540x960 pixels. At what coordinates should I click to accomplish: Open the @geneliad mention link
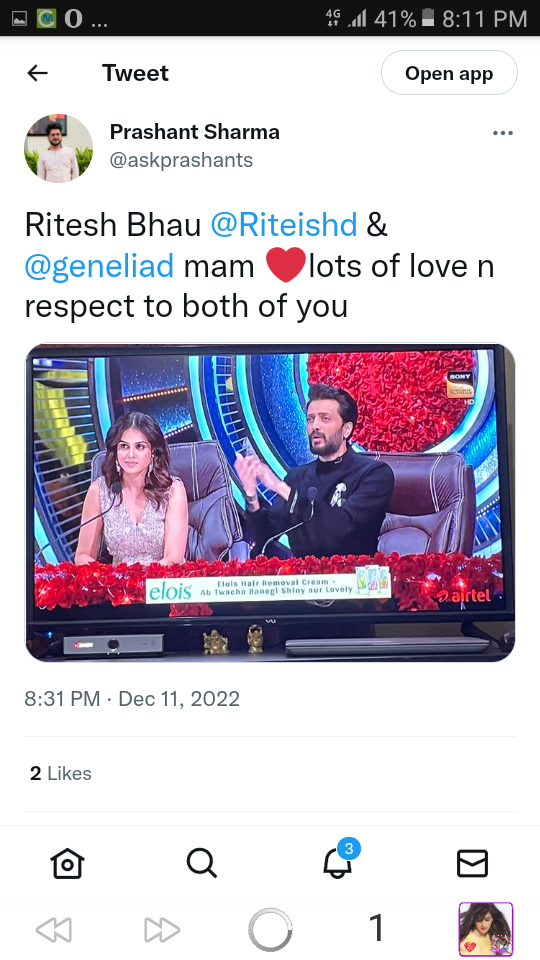[x=99, y=266]
